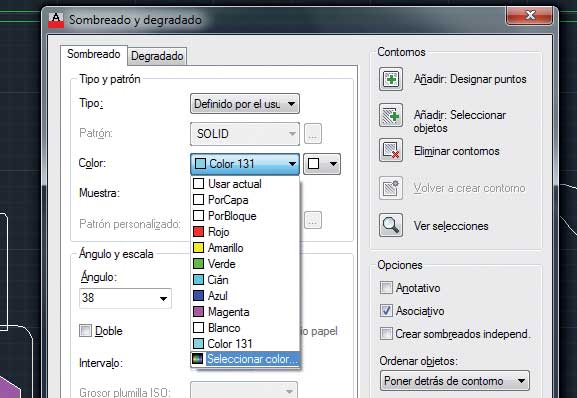Click the Eliminar contornos icon
The image size is (577, 398).
point(391,150)
